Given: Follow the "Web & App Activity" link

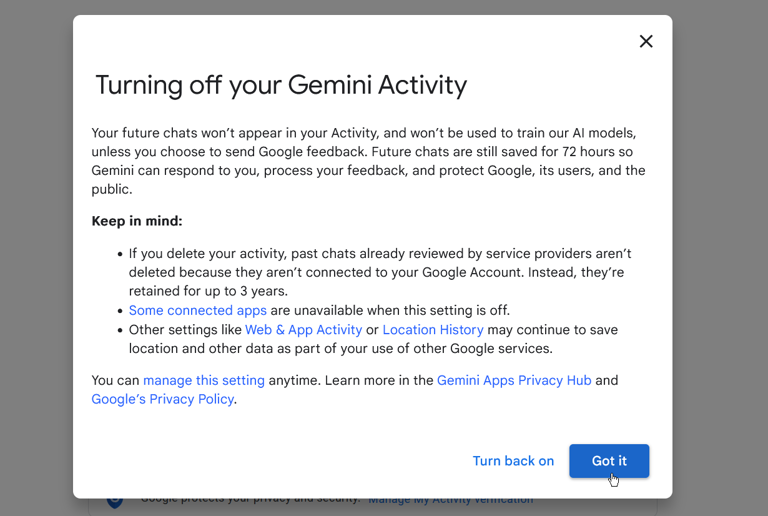Looking at the screenshot, I should pyautogui.click(x=303, y=330).
